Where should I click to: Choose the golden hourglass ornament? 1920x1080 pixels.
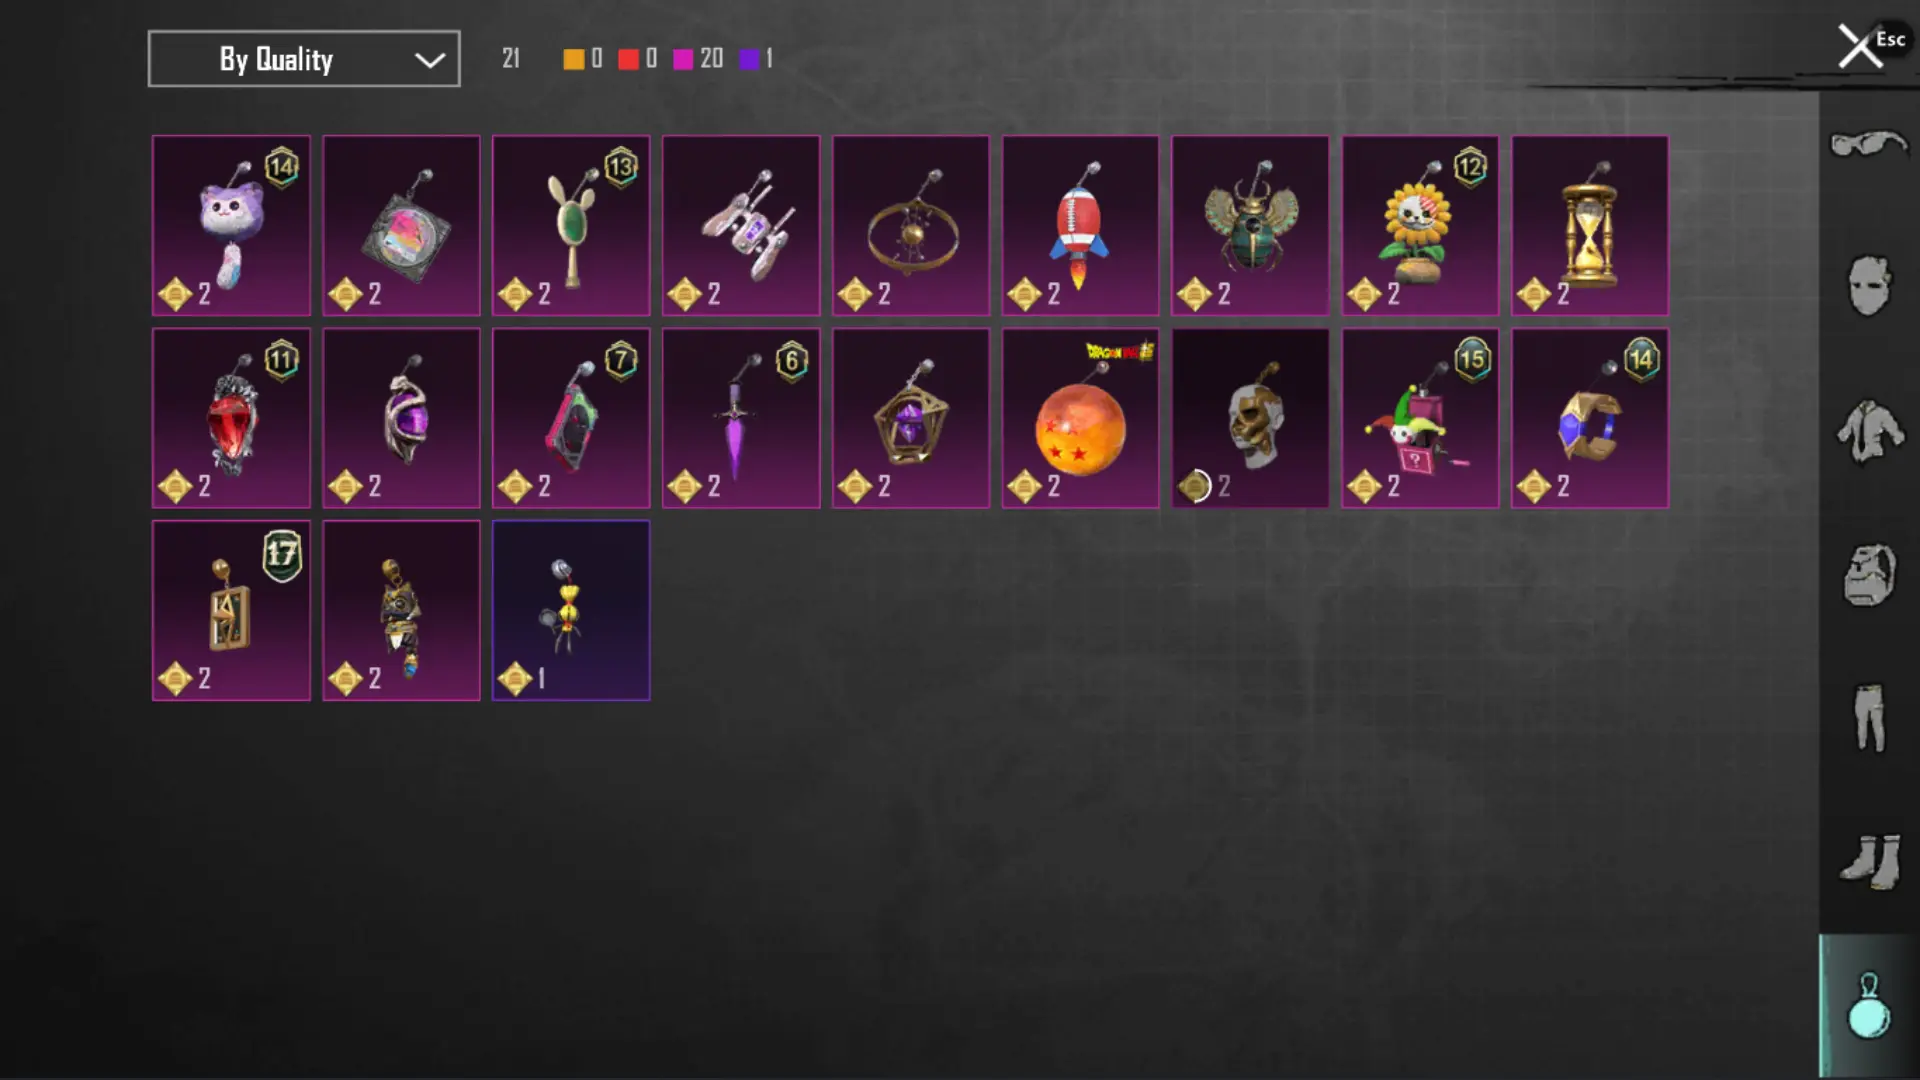[1590, 226]
